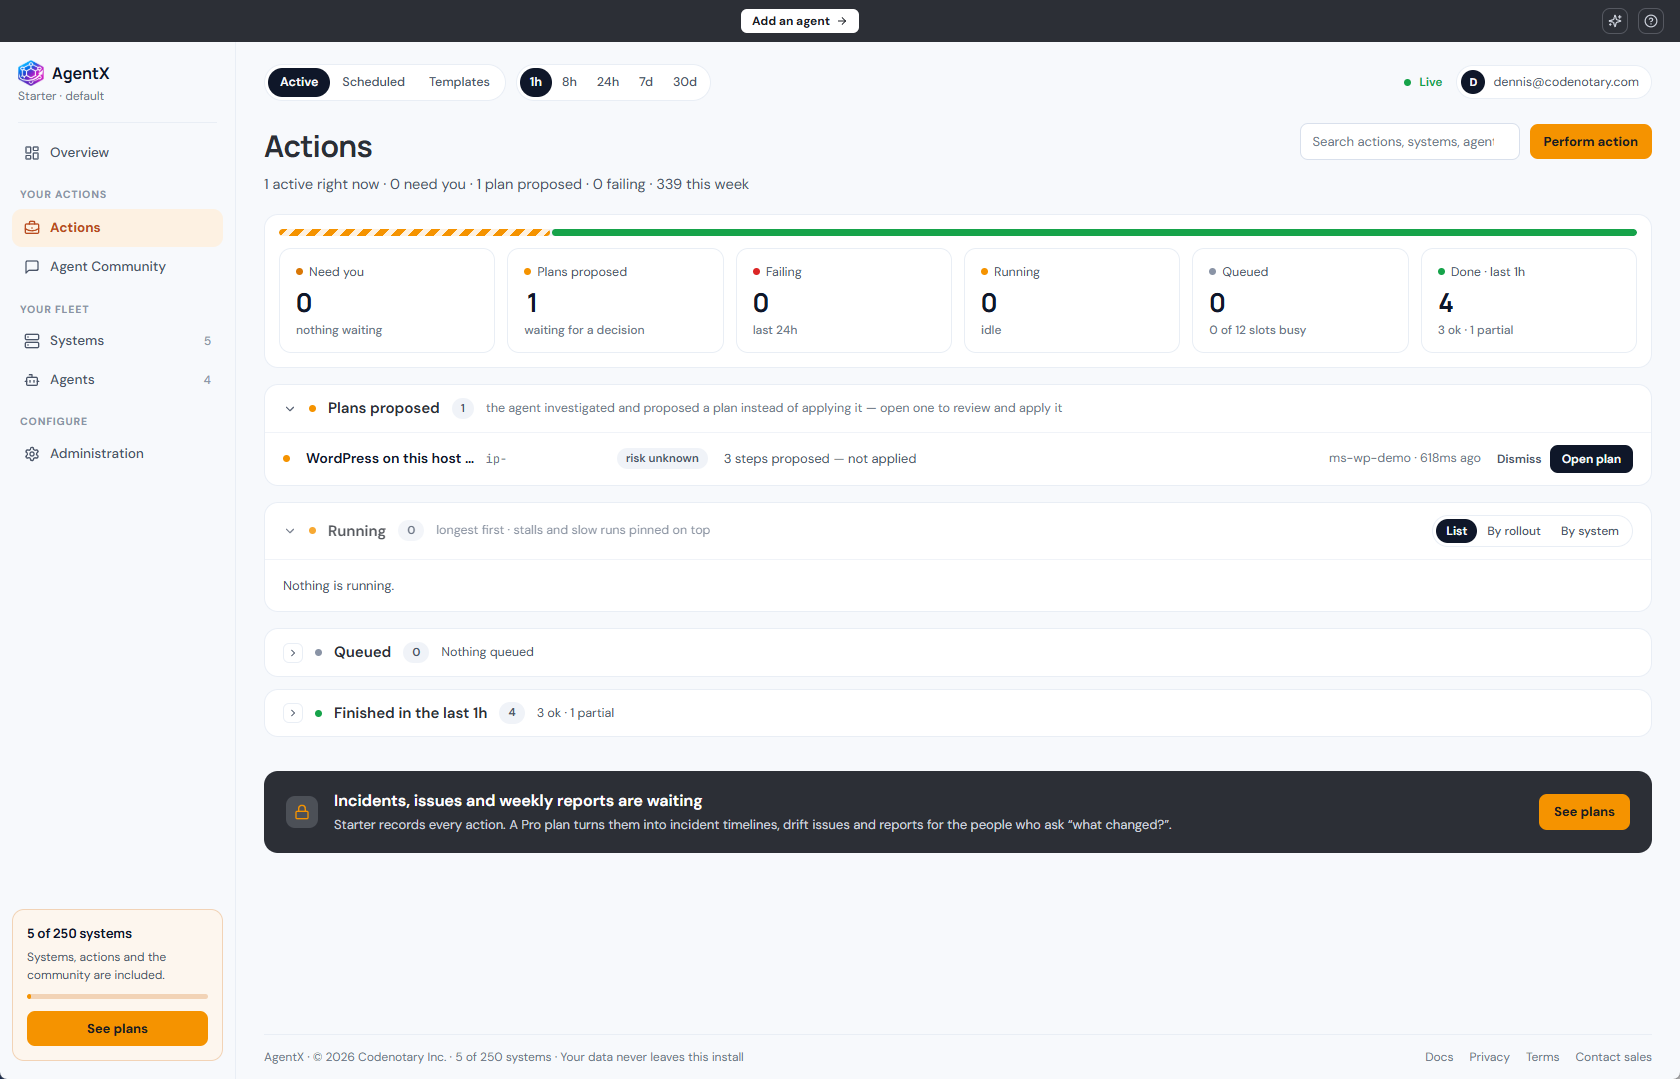Click the Live status indicator
The height and width of the screenshot is (1079, 1680).
click(x=1423, y=82)
